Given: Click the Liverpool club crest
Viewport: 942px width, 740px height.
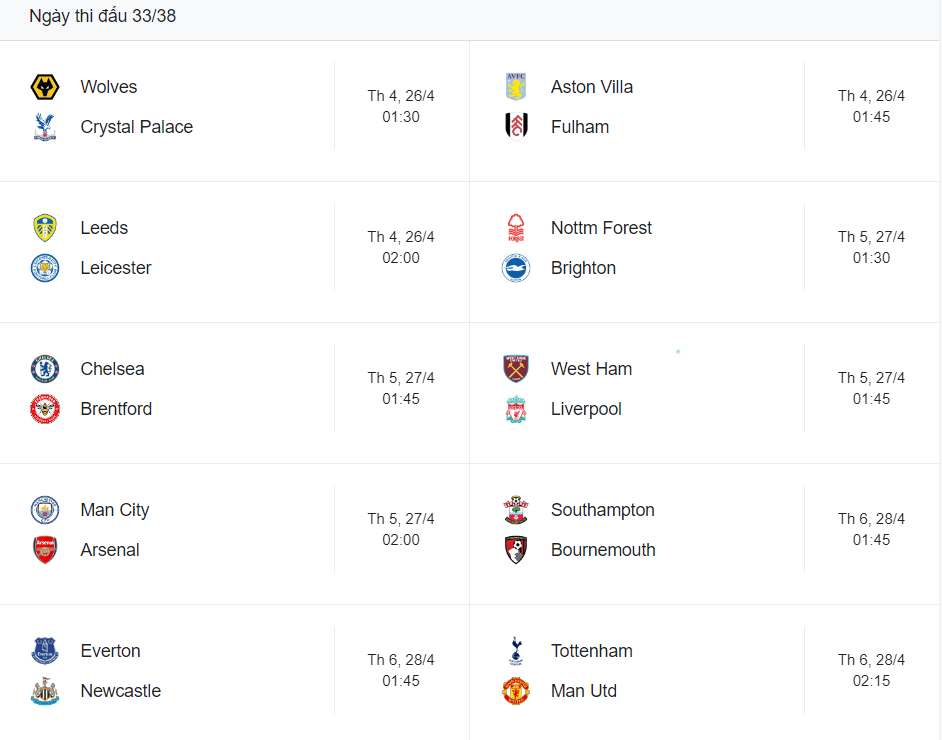Looking at the screenshot, I should coord(516,409).
